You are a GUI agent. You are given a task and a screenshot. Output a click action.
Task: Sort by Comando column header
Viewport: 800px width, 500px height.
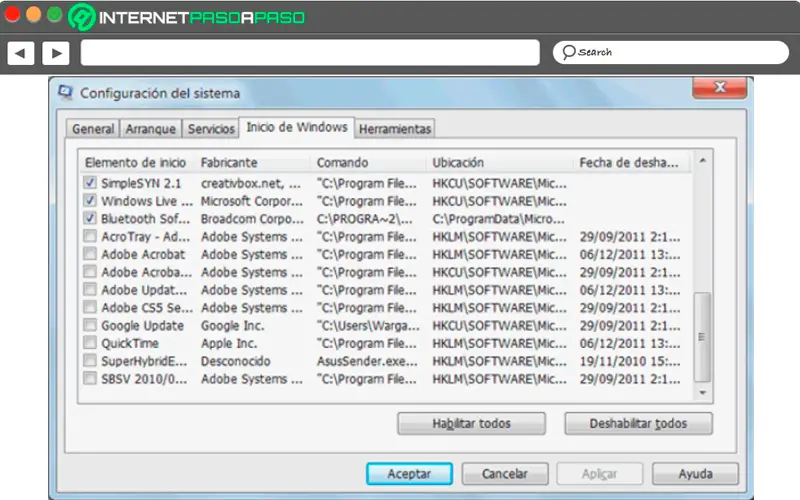(x=369, y=163)
